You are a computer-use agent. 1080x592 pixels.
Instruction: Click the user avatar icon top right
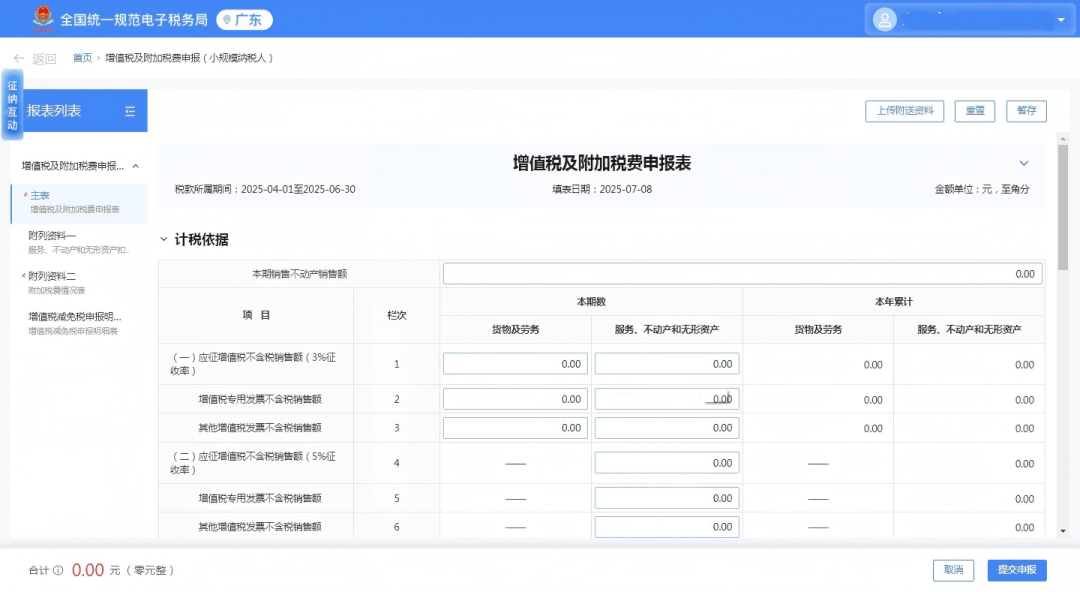tap(884, 18)
